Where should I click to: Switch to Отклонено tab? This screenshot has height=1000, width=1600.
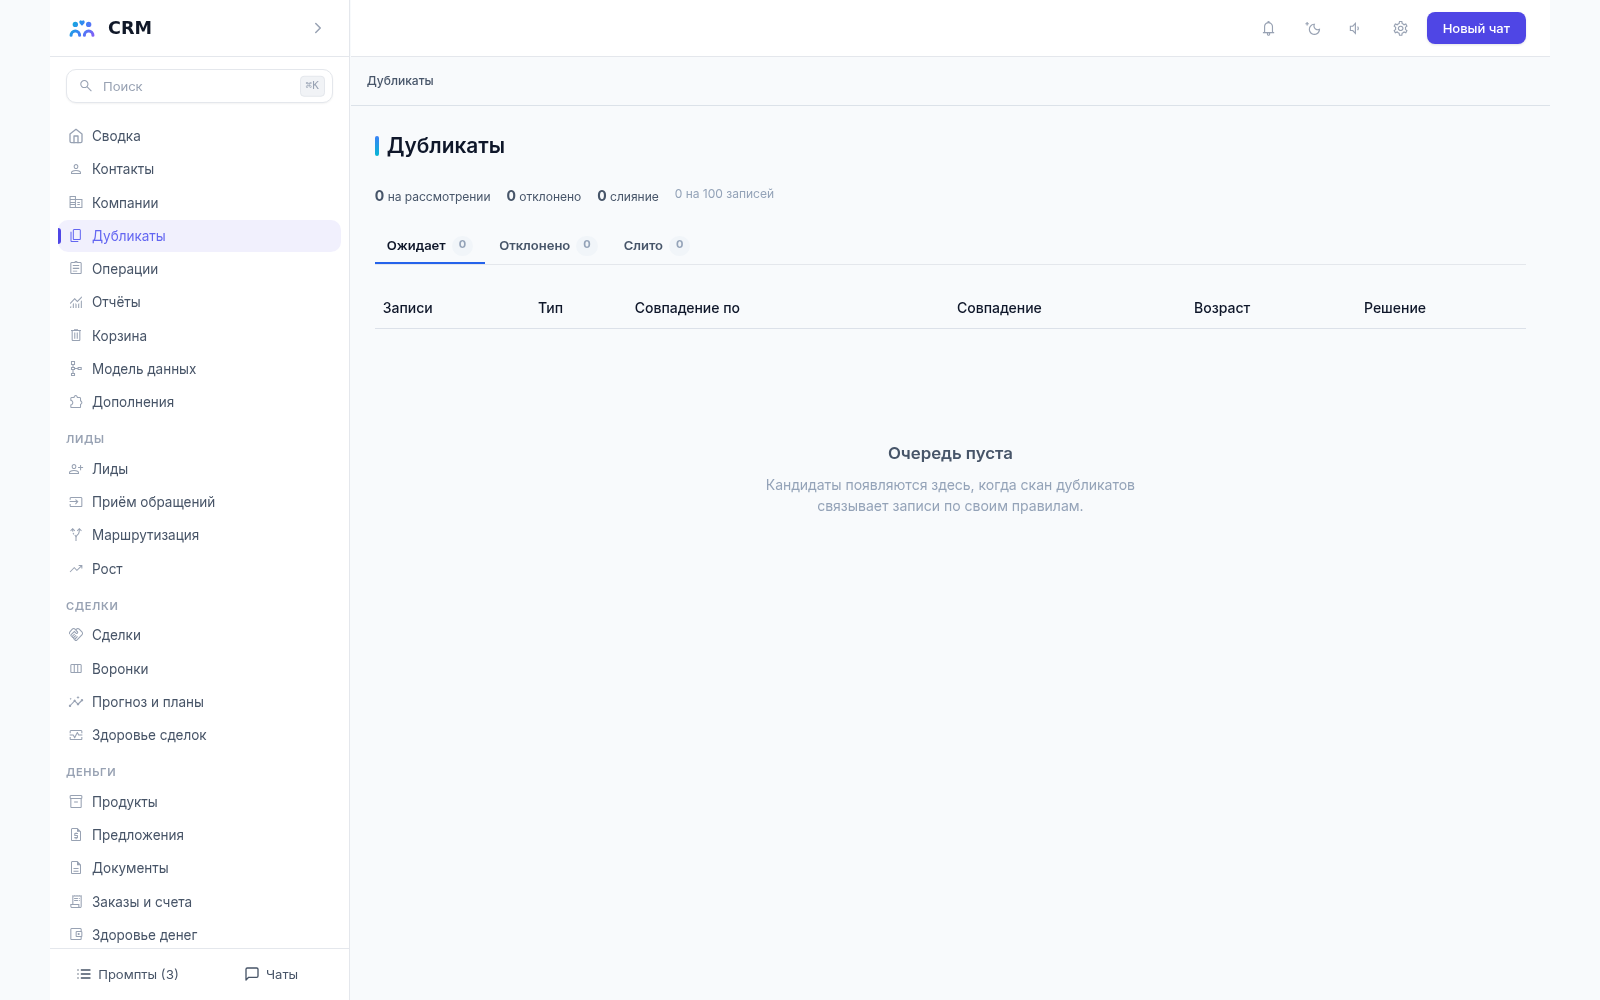click(548, 245)
